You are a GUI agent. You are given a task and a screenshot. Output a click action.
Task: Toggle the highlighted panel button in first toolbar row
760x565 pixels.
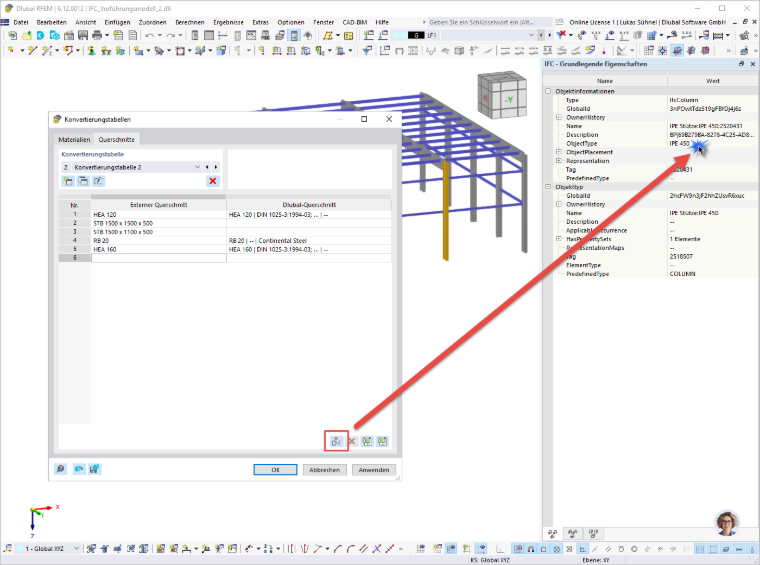[x=294, y=35]
